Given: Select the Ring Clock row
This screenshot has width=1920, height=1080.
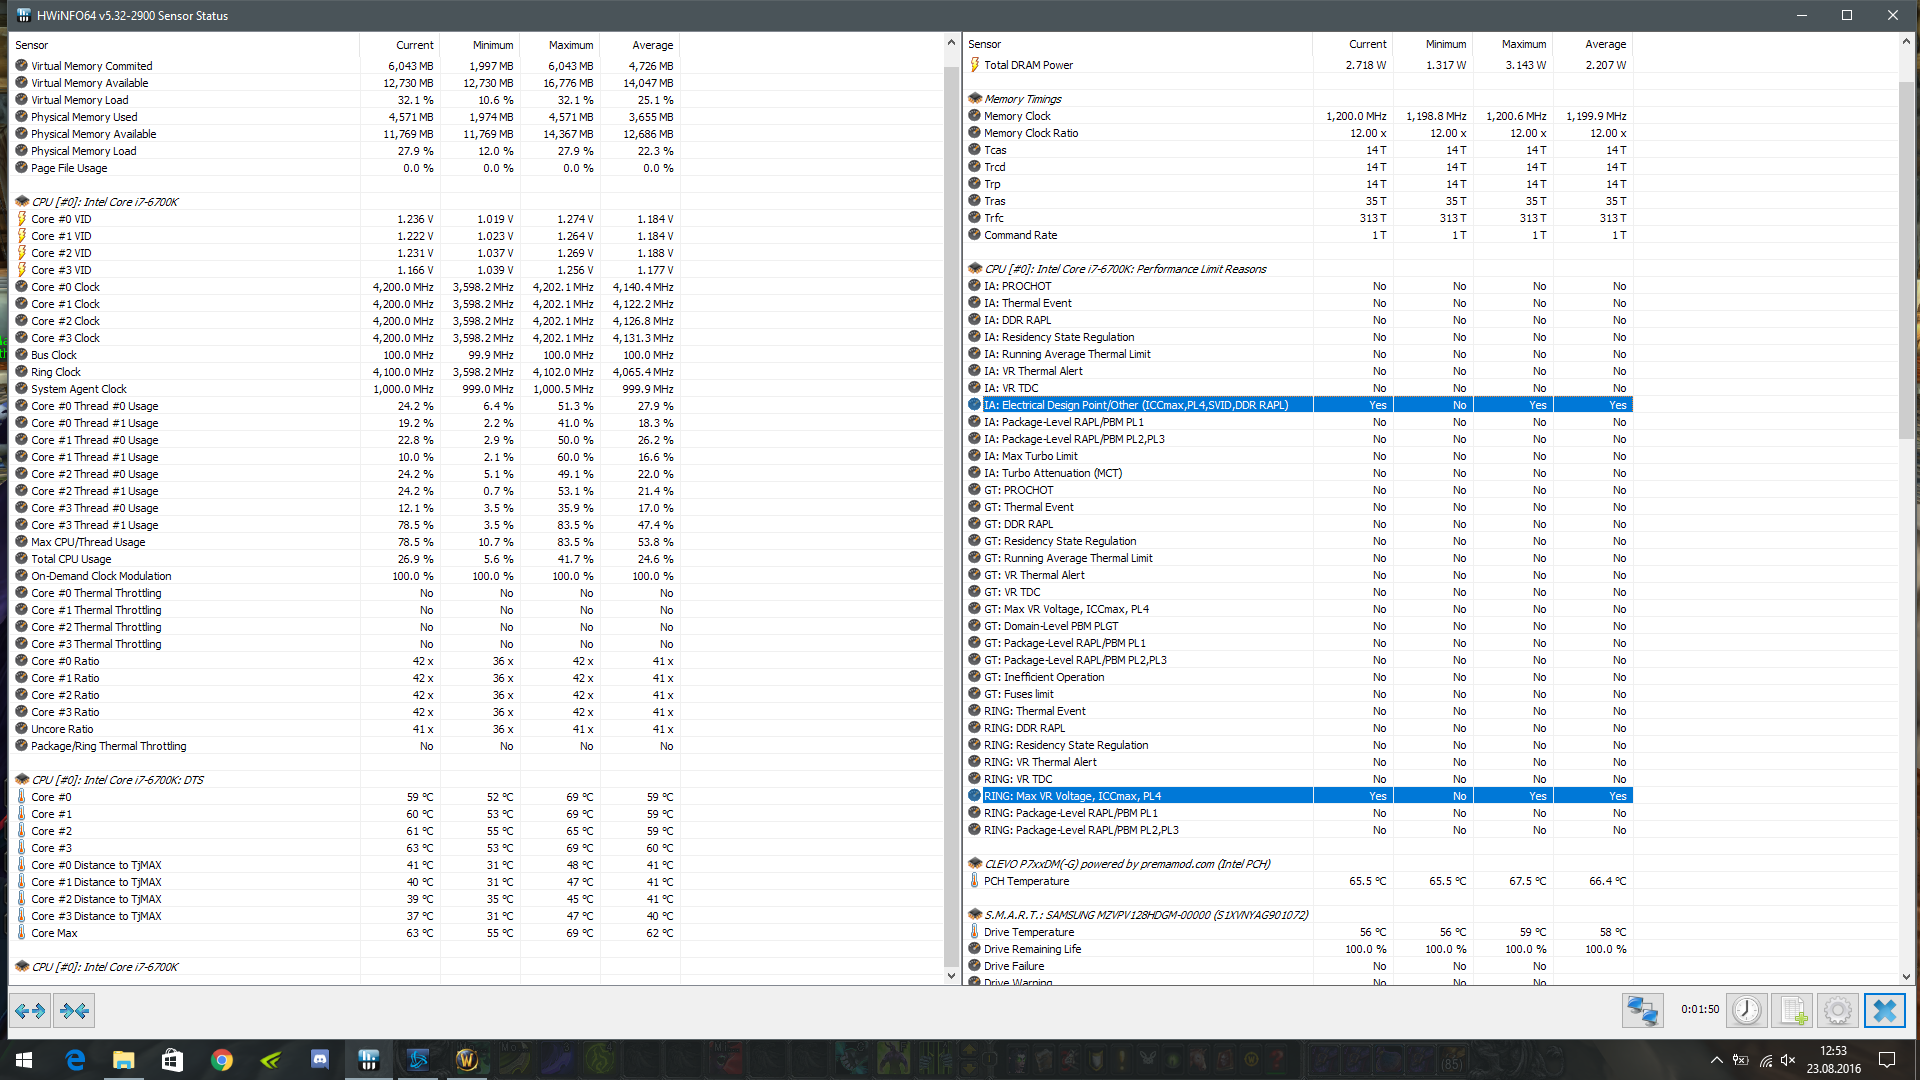Looking at the screenshot, I should tap(347, 372).
